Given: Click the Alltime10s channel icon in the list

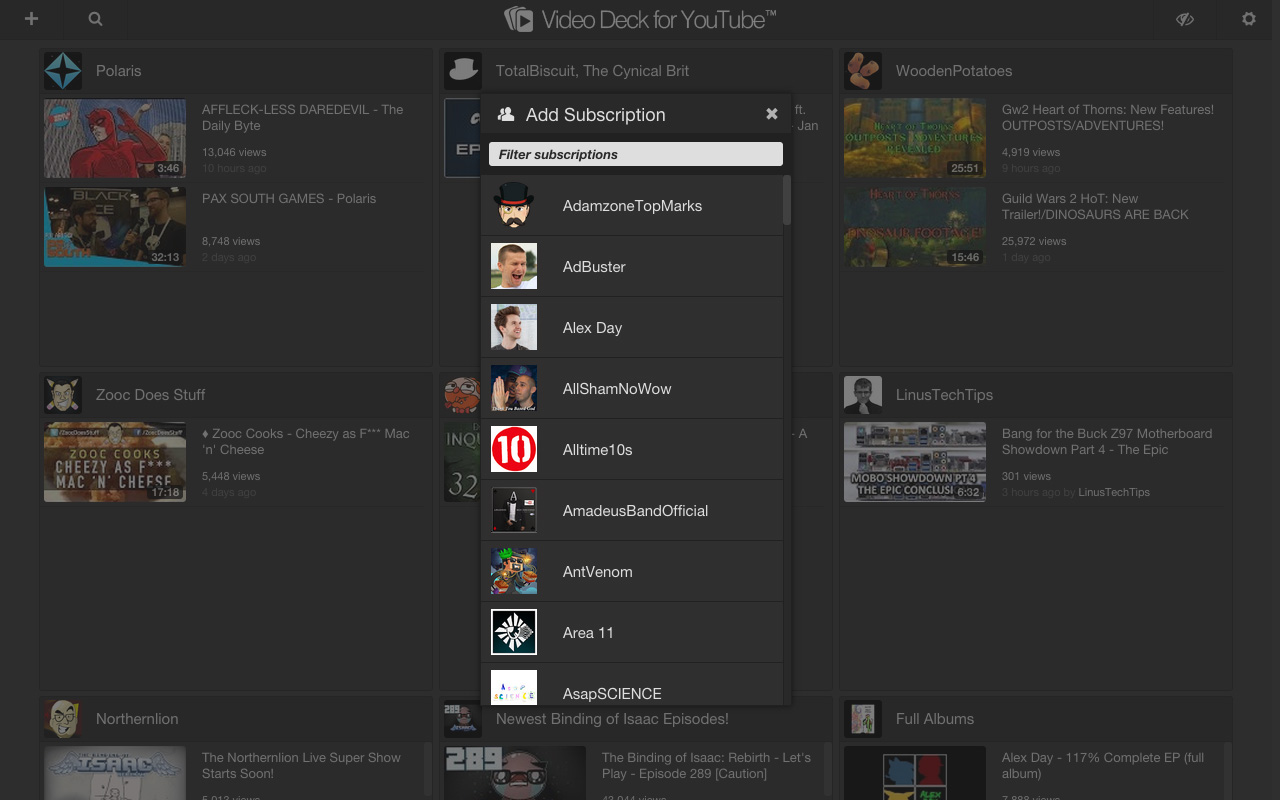Looking at the screenshot, I should [x=514, y=449].
